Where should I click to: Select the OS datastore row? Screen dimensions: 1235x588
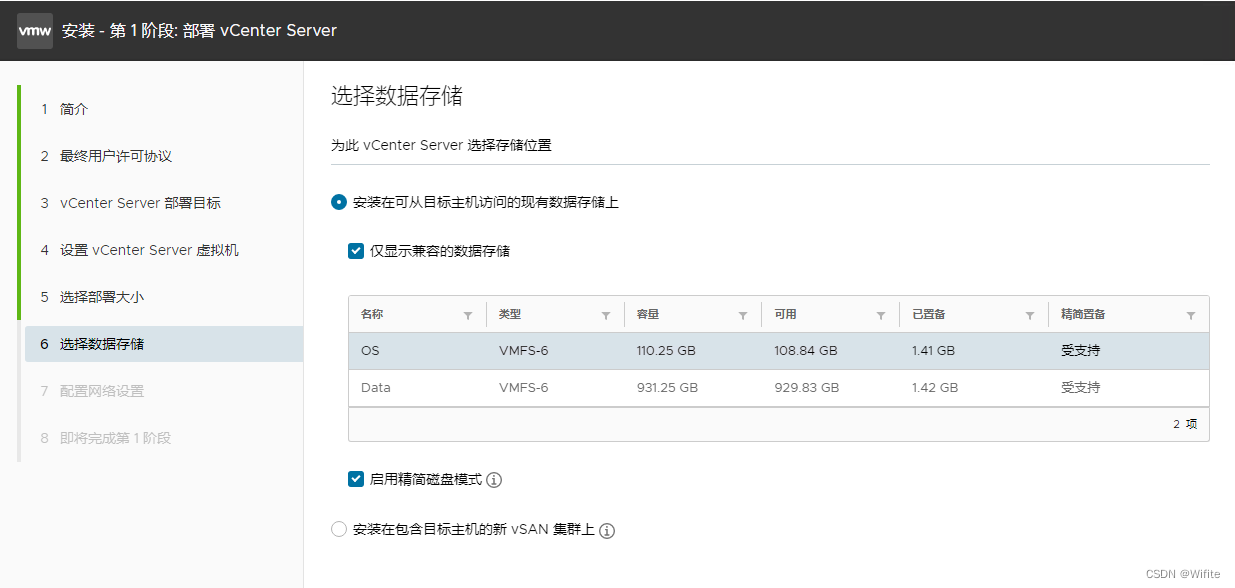[779, 351]
